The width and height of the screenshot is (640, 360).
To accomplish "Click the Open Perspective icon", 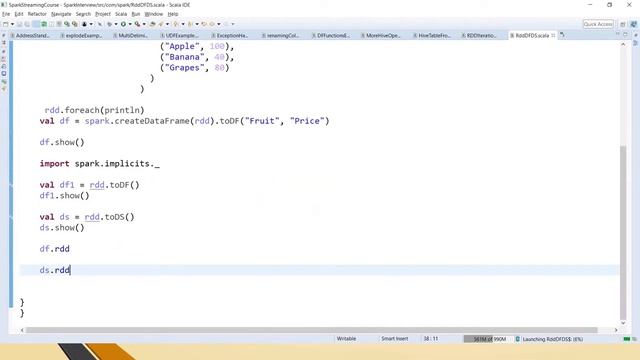I will (x=623, y=24).
